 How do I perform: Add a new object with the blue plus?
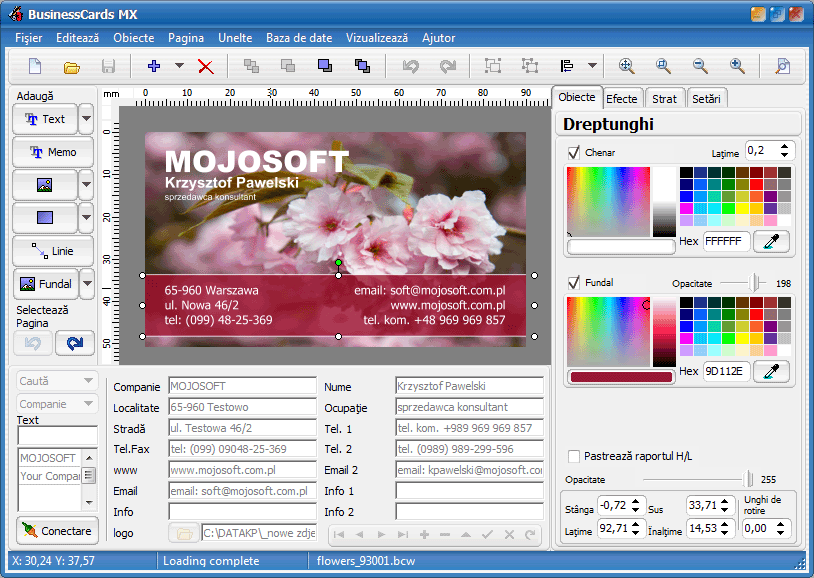154,66
